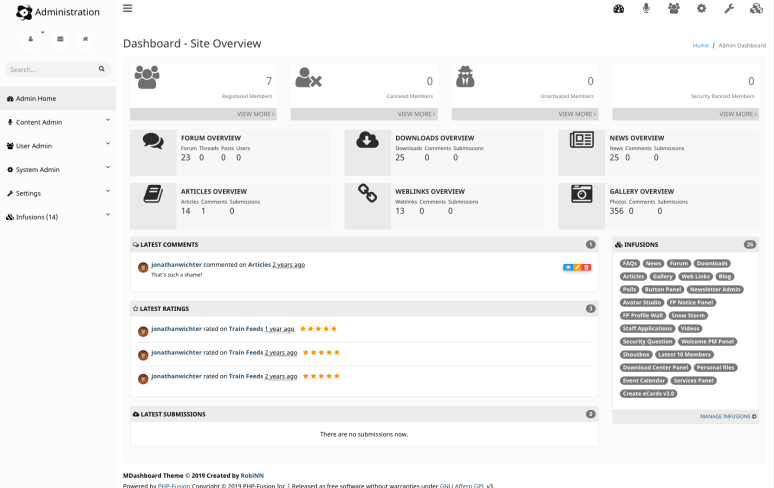Image resolution: width=774 pixels, height=488 pixels.
Task: Open the users group icon in top bar
Action: click(674, 9)
